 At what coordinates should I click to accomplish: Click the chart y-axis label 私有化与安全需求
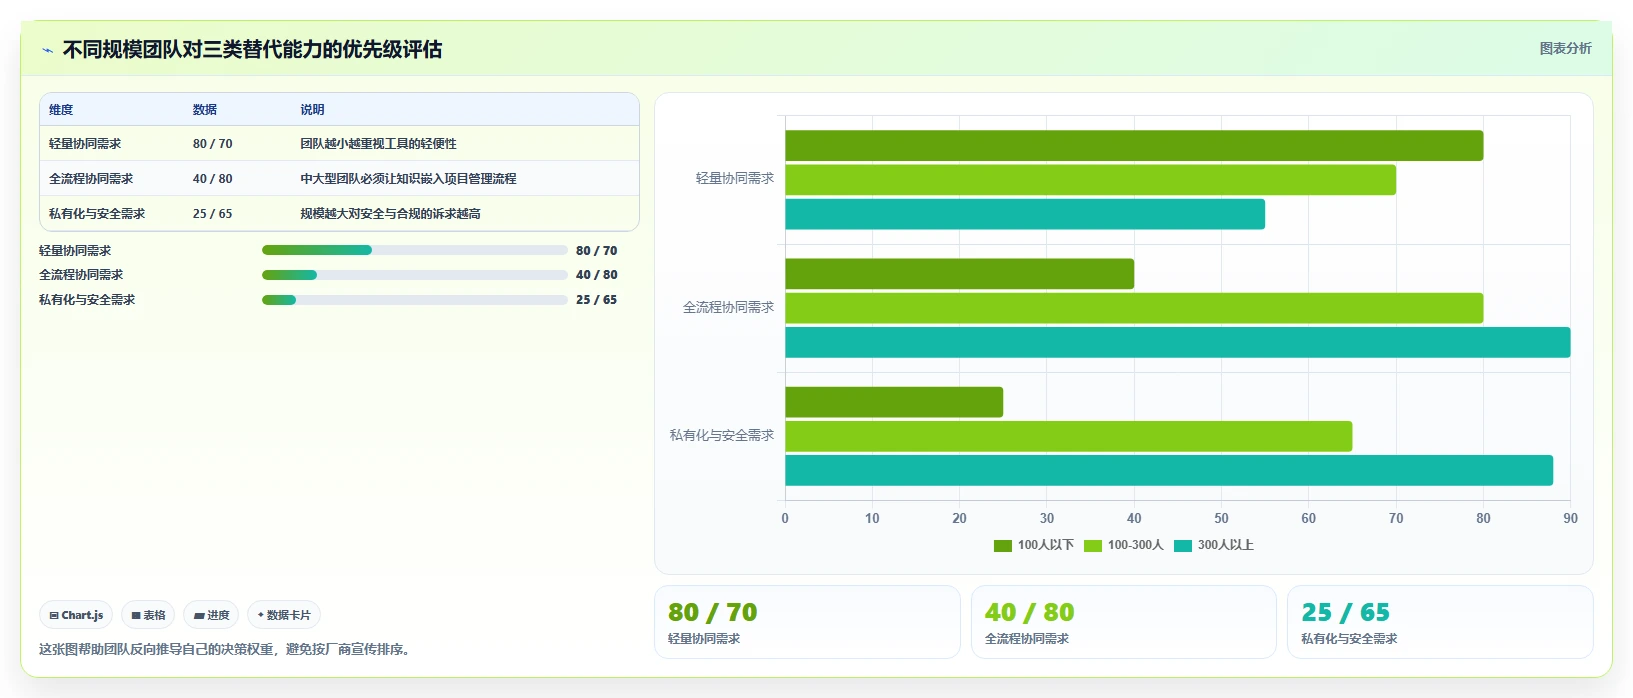(722, 435)
